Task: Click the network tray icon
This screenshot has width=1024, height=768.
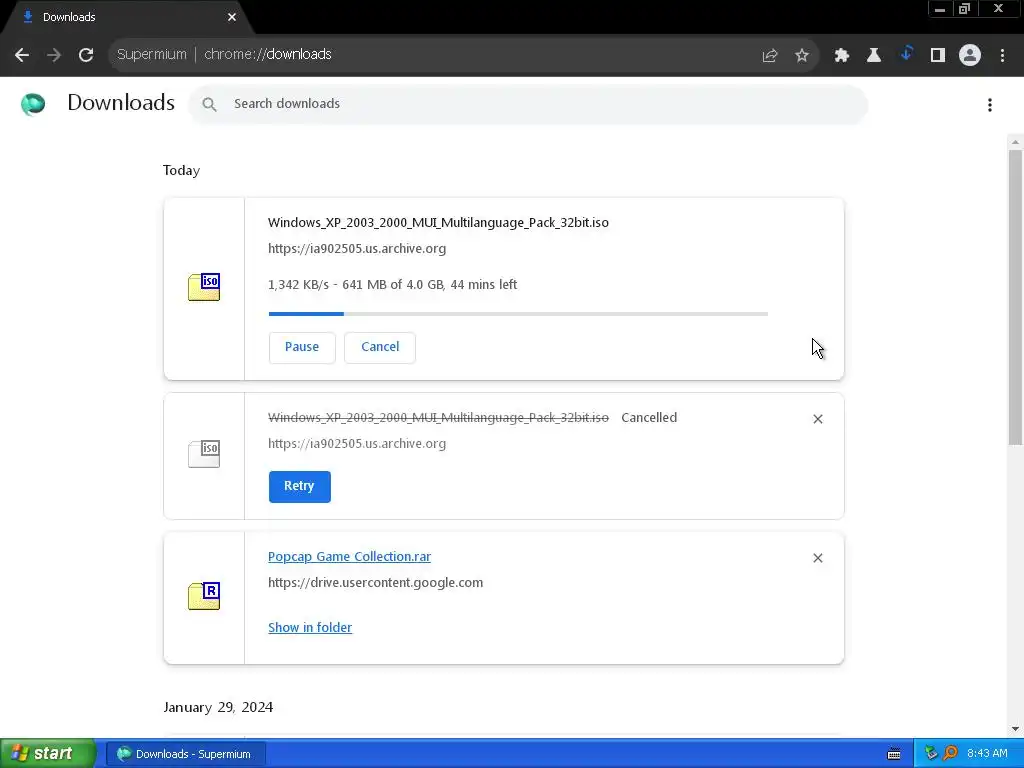Action: [931, 754]
